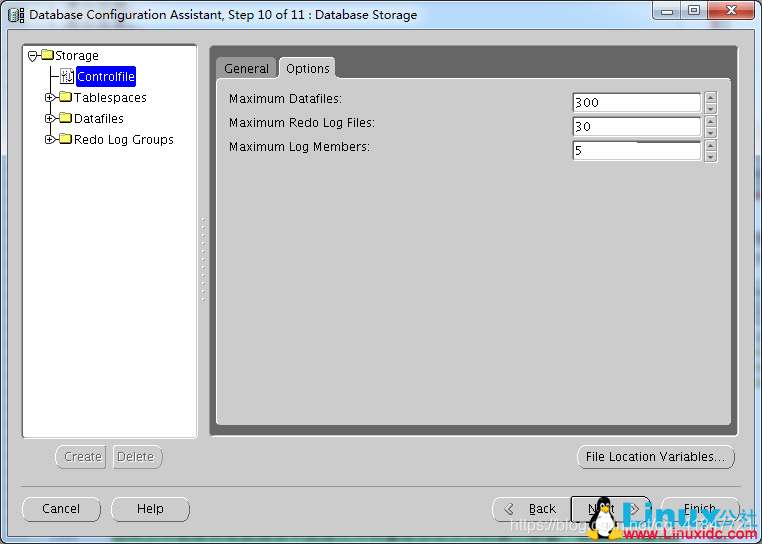Expand the Datafiles node
762x544 pixels.
click(x=50, y=119)
